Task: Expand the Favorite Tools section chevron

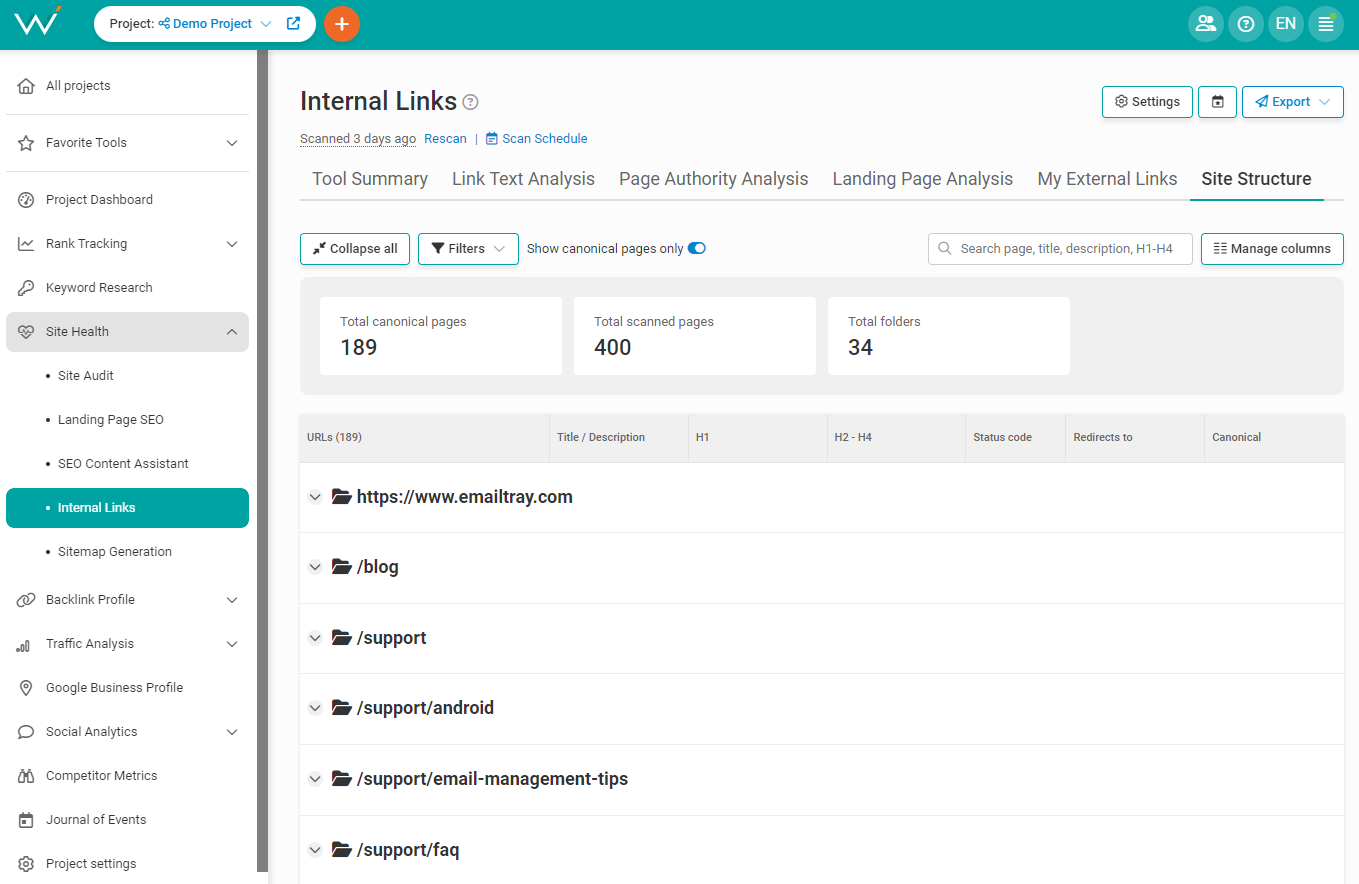Action: 232,143
